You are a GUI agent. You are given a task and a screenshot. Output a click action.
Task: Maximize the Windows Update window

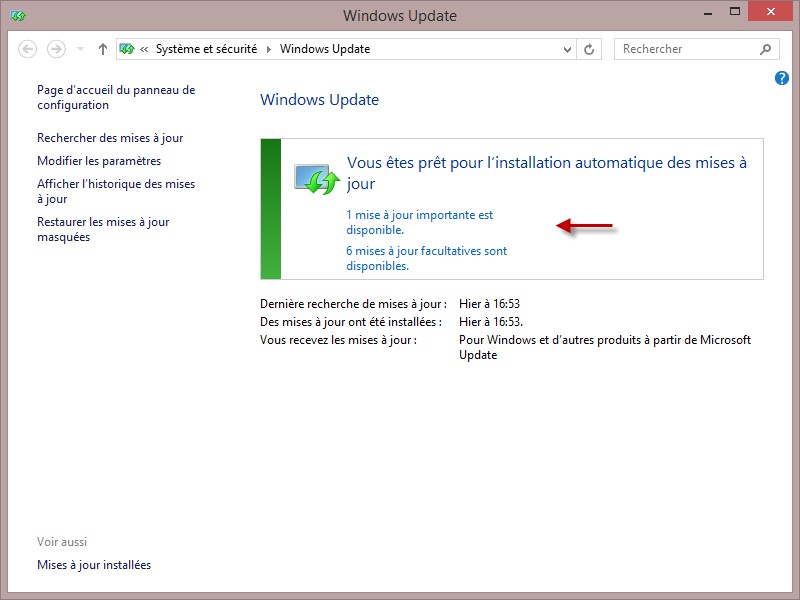[735, 11]
